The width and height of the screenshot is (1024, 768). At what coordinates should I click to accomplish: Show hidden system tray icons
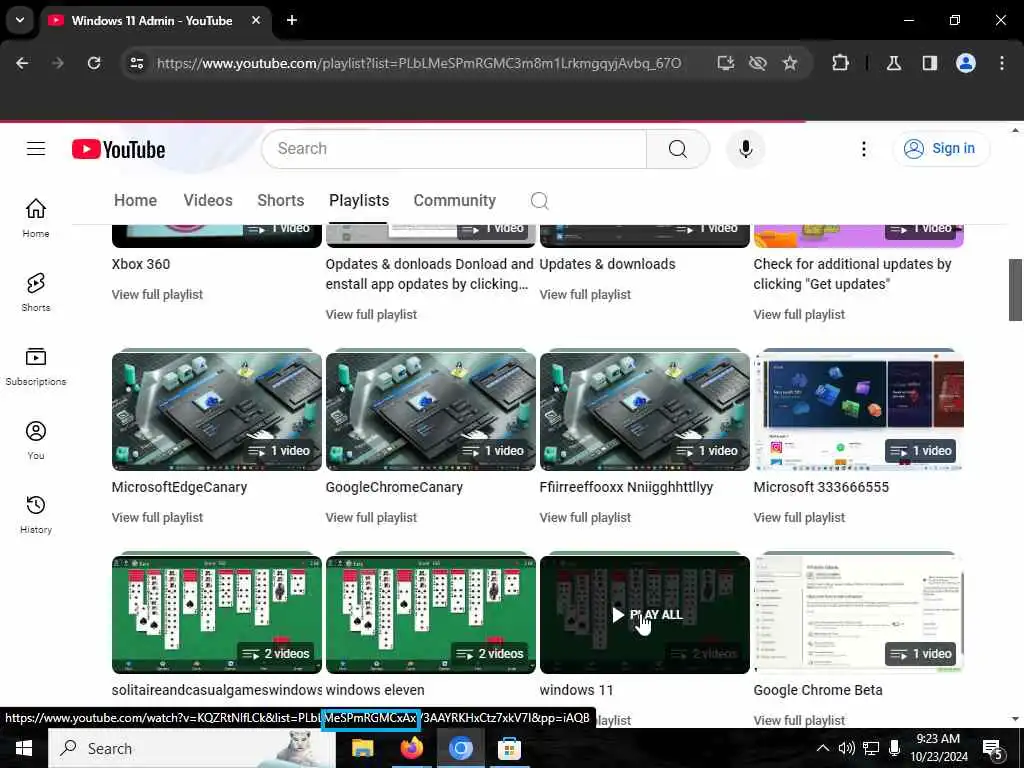point(823,748)
